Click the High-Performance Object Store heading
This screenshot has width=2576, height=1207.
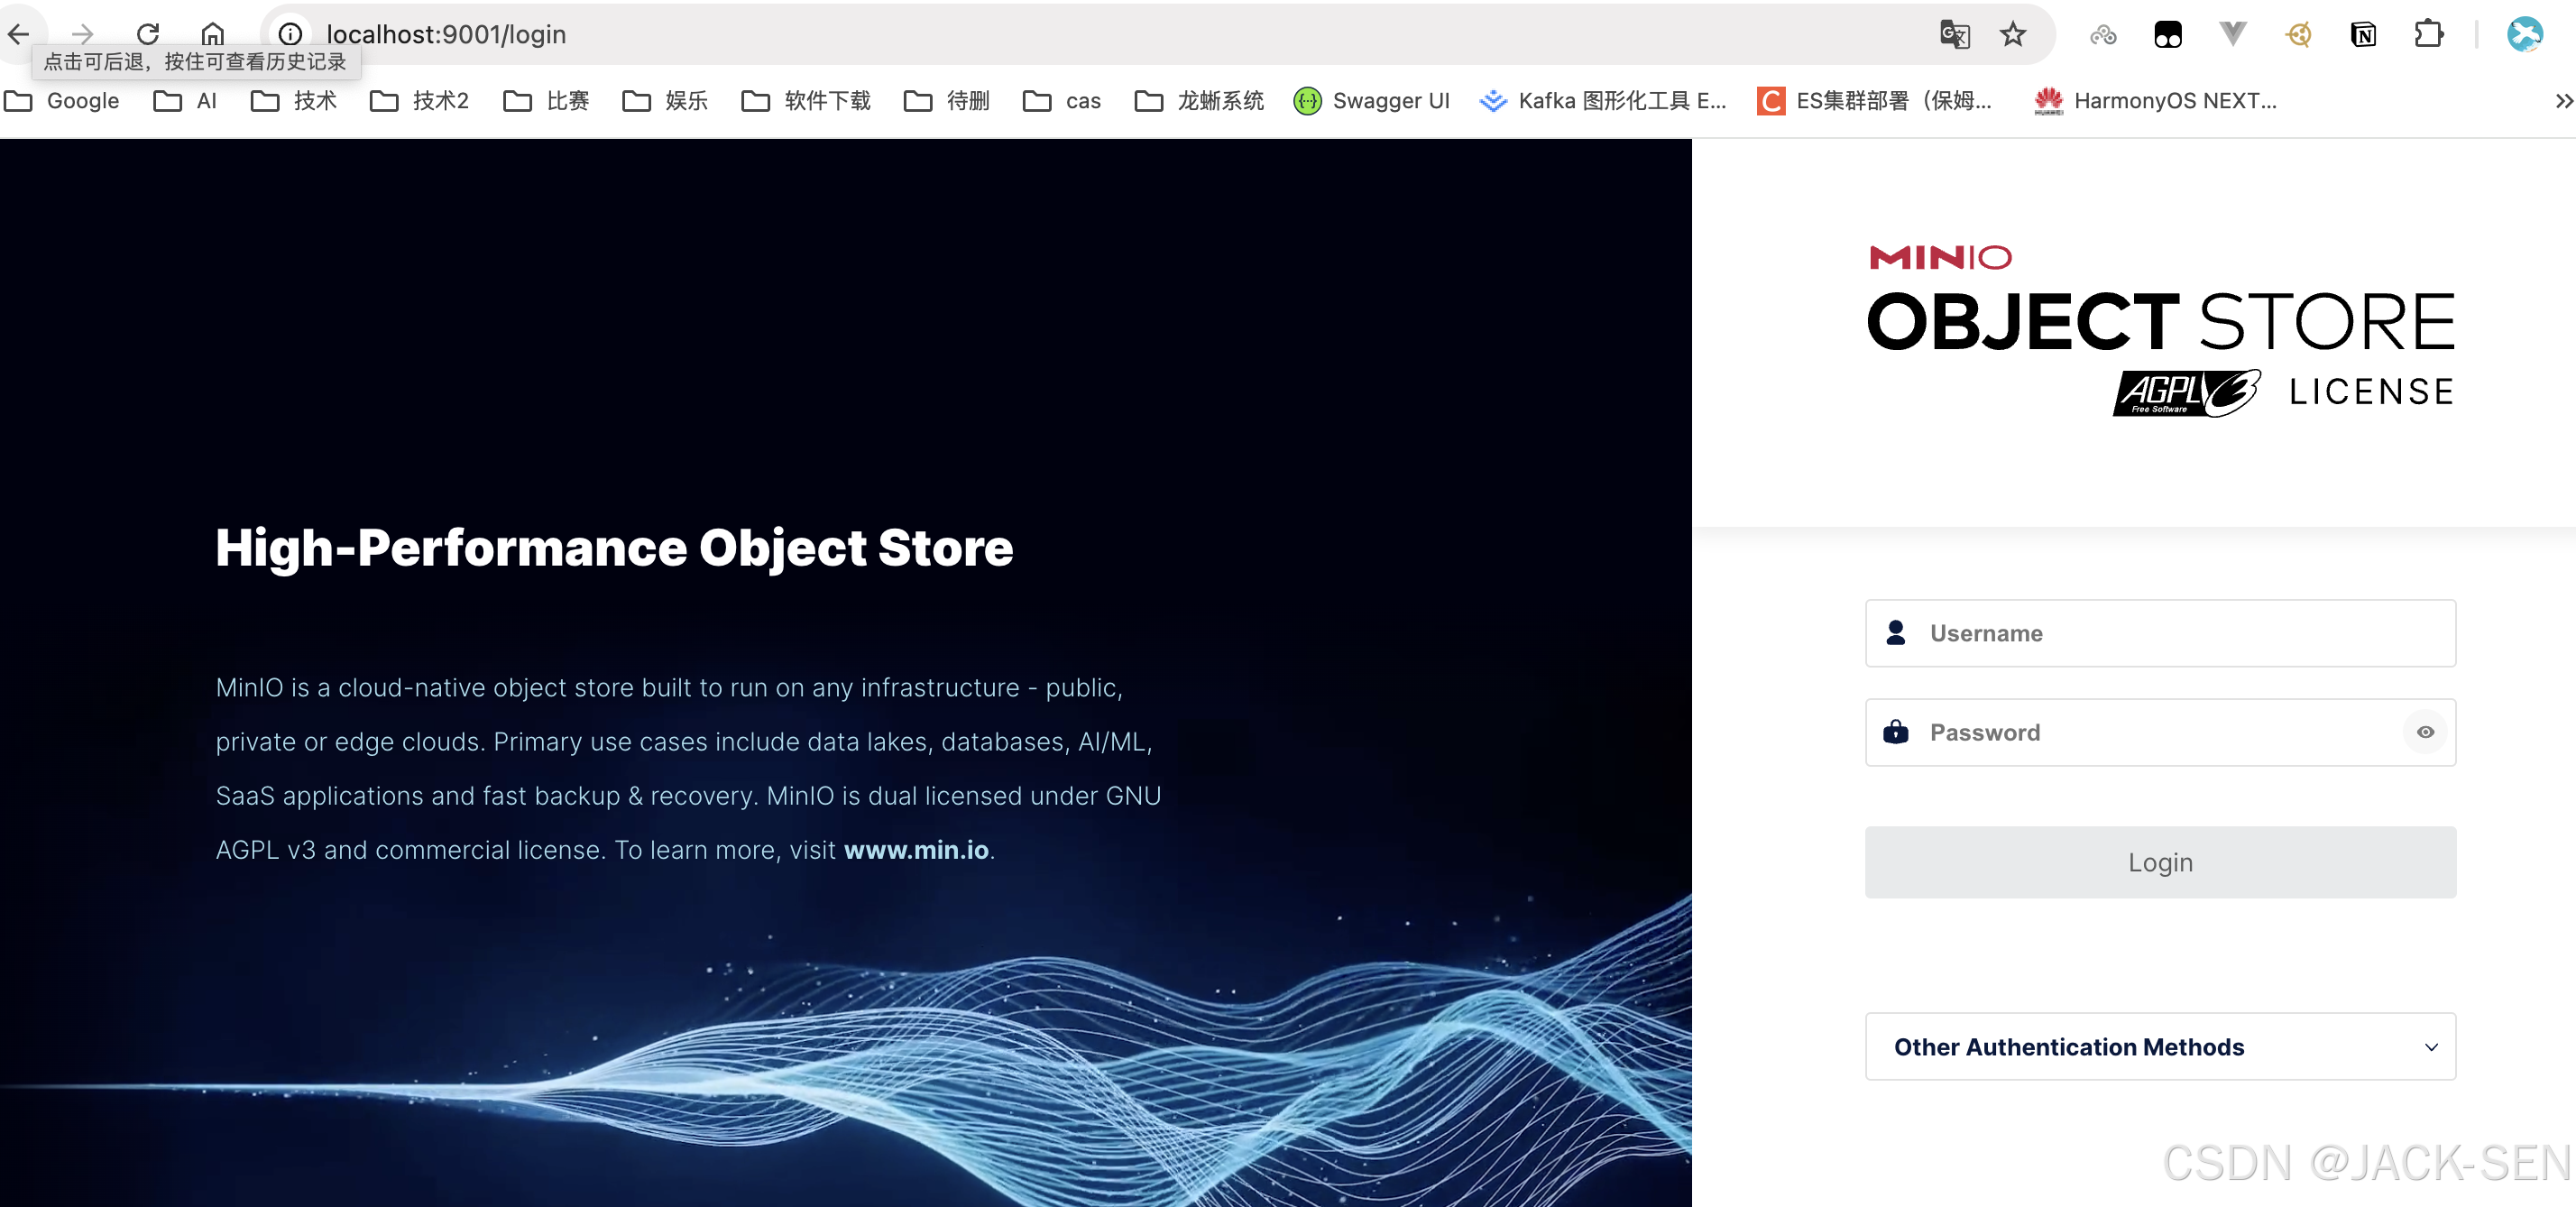point(614,548)
